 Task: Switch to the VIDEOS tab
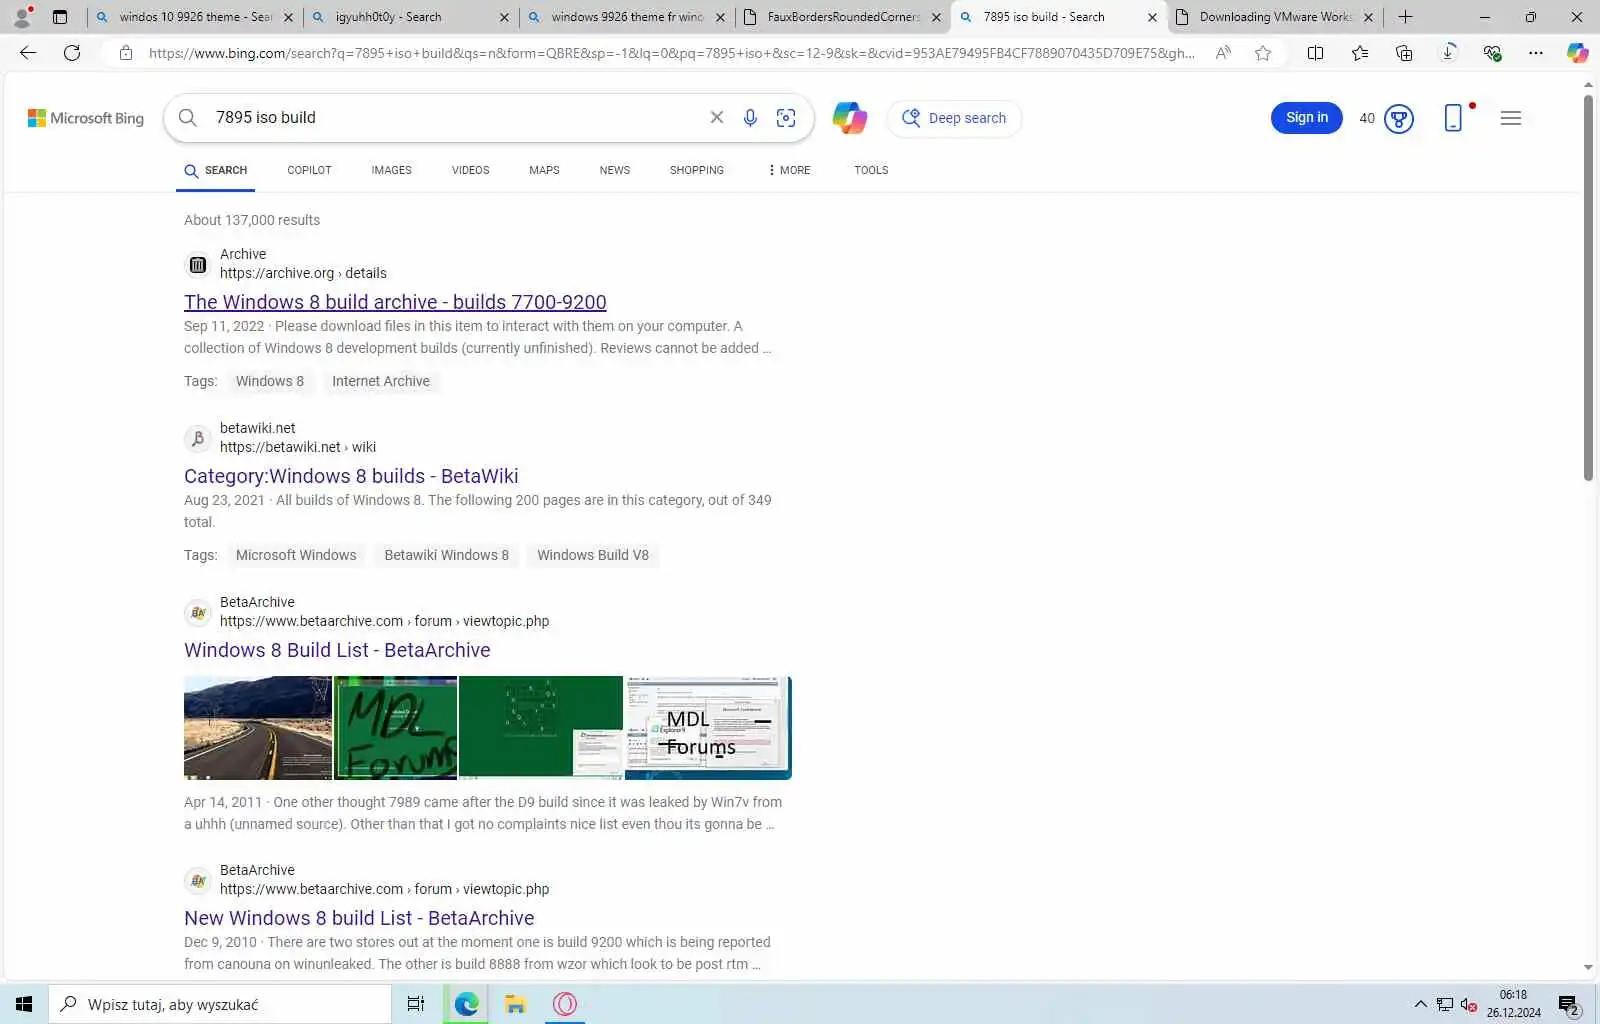(470, 170)
